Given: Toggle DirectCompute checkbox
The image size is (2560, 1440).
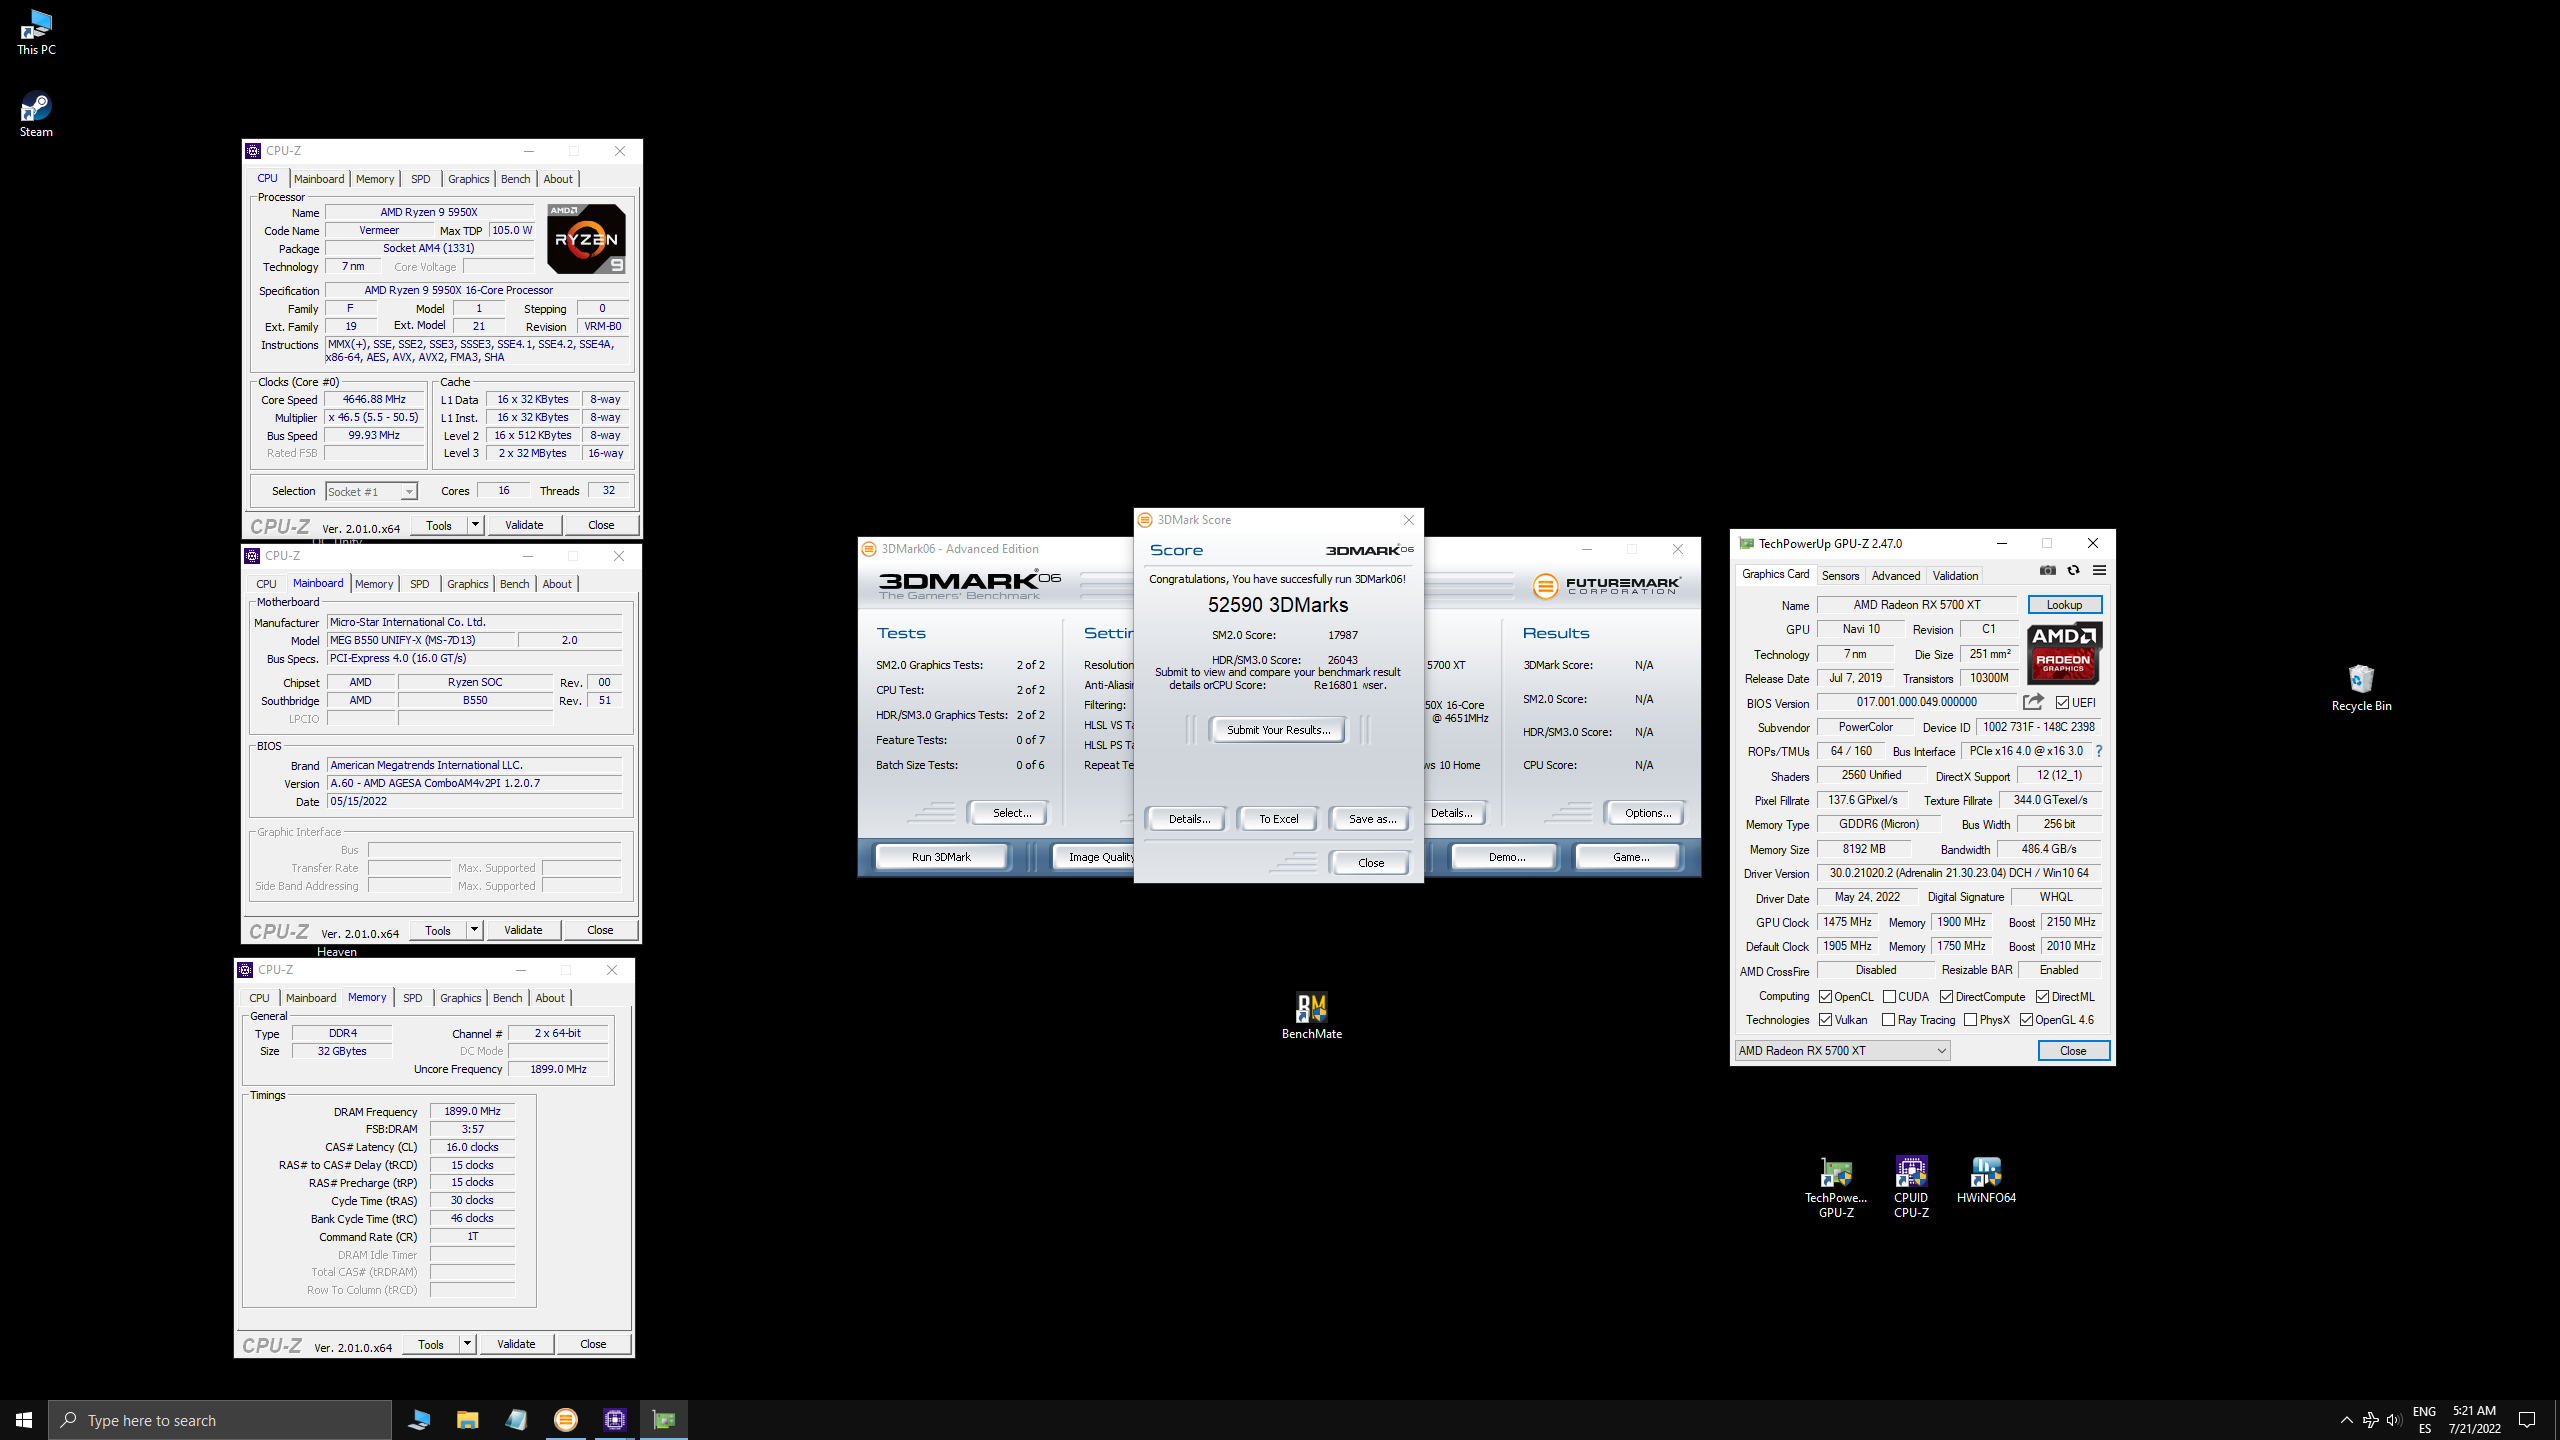Looking at the screenshot, I should point(1946,997).
